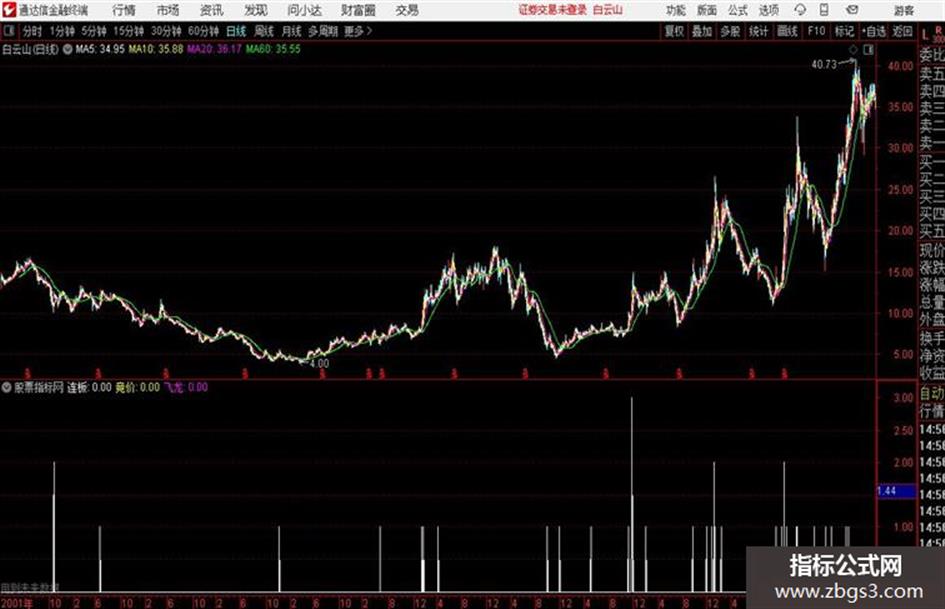Click the R tab in the right panel
The height and width of the screenshot is (609, 945).
click(938, 30)
